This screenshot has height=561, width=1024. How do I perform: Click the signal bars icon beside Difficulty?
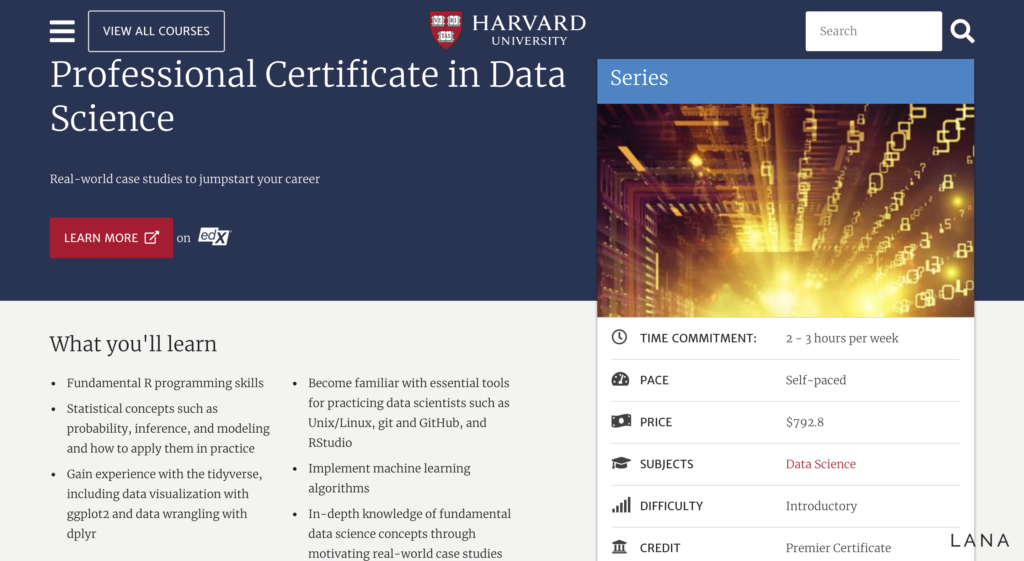coord(621,505)
